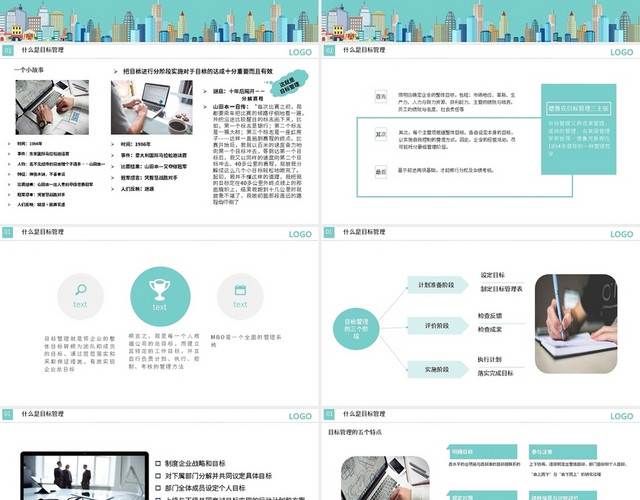
Task: Click the LOGO text on the trophy slide
Action: pyautogui.click(x=300, y=234)
